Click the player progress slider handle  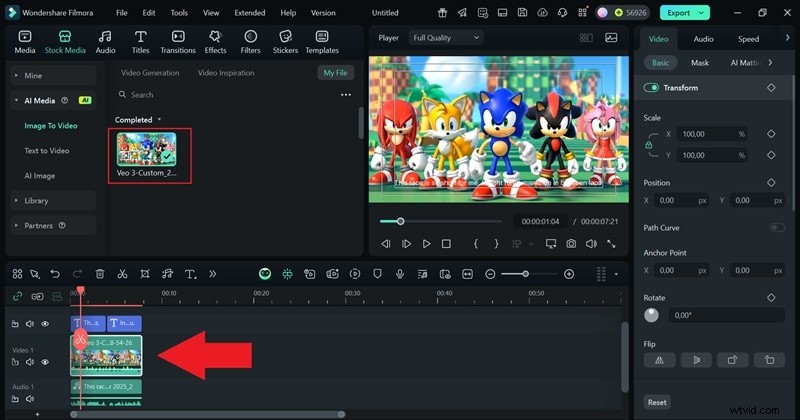point(401,221)
